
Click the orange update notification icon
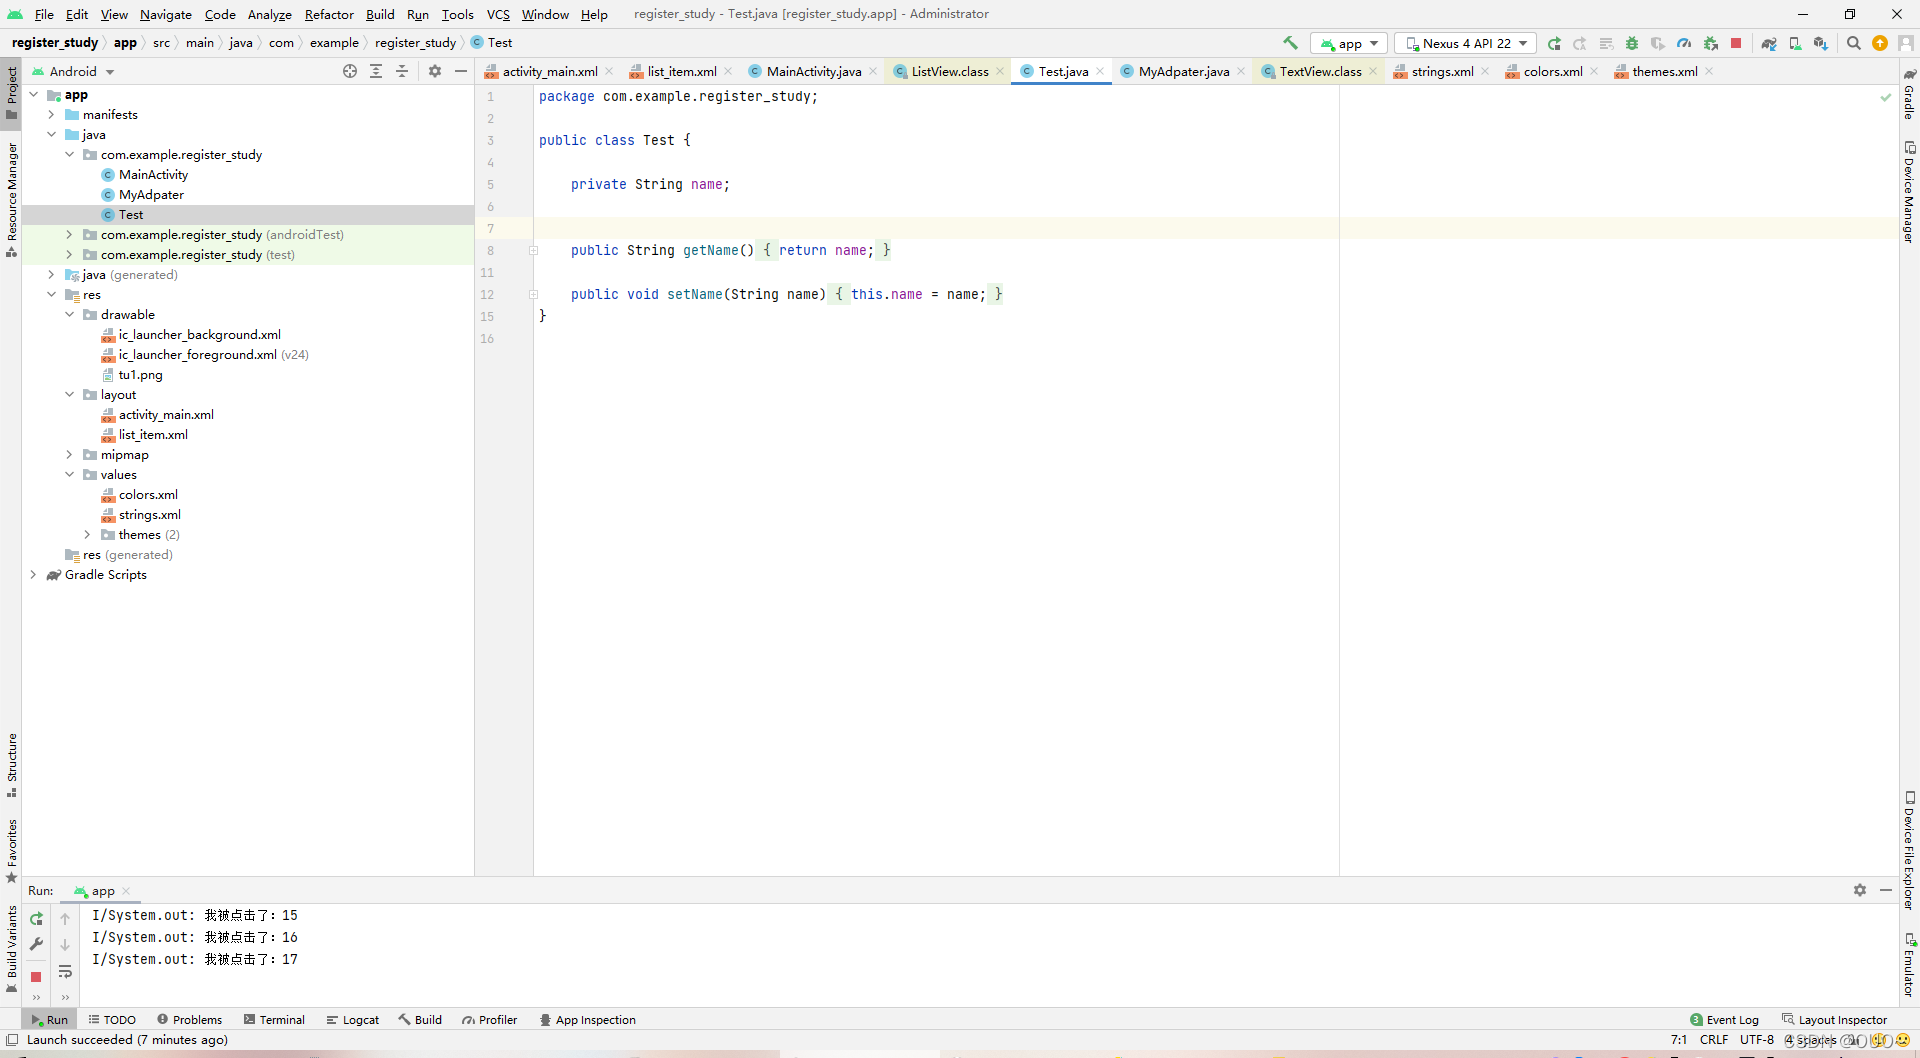(x=1880, y=43)
